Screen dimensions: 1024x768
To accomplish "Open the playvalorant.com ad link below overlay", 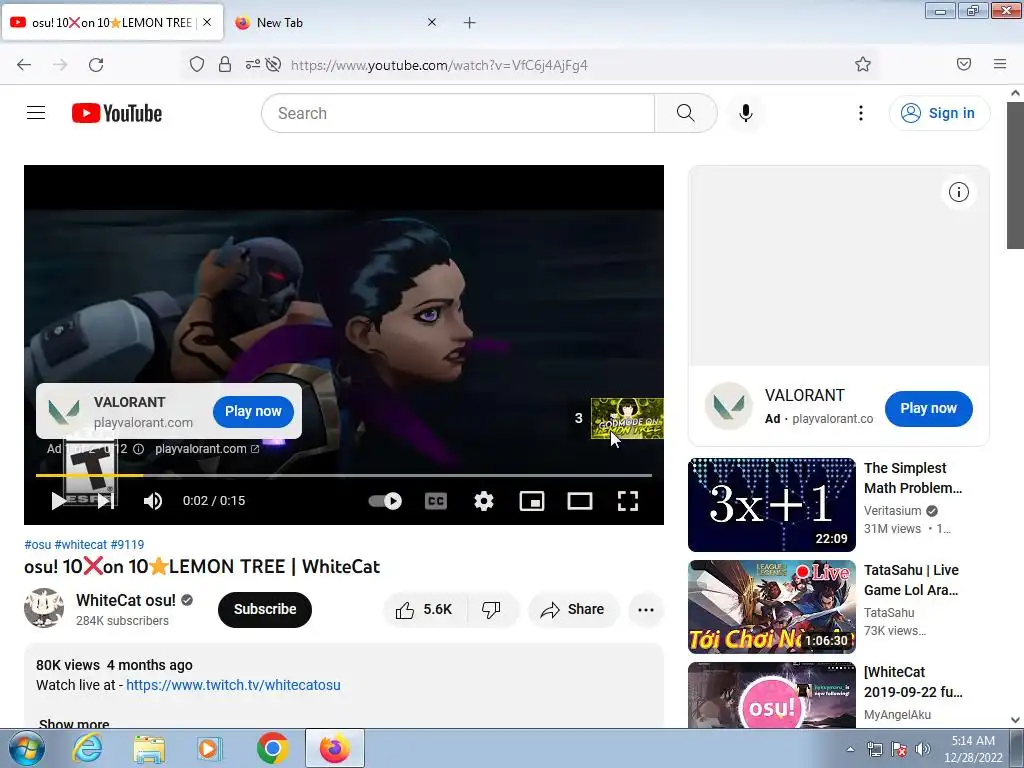I will (x=207, y=449).
